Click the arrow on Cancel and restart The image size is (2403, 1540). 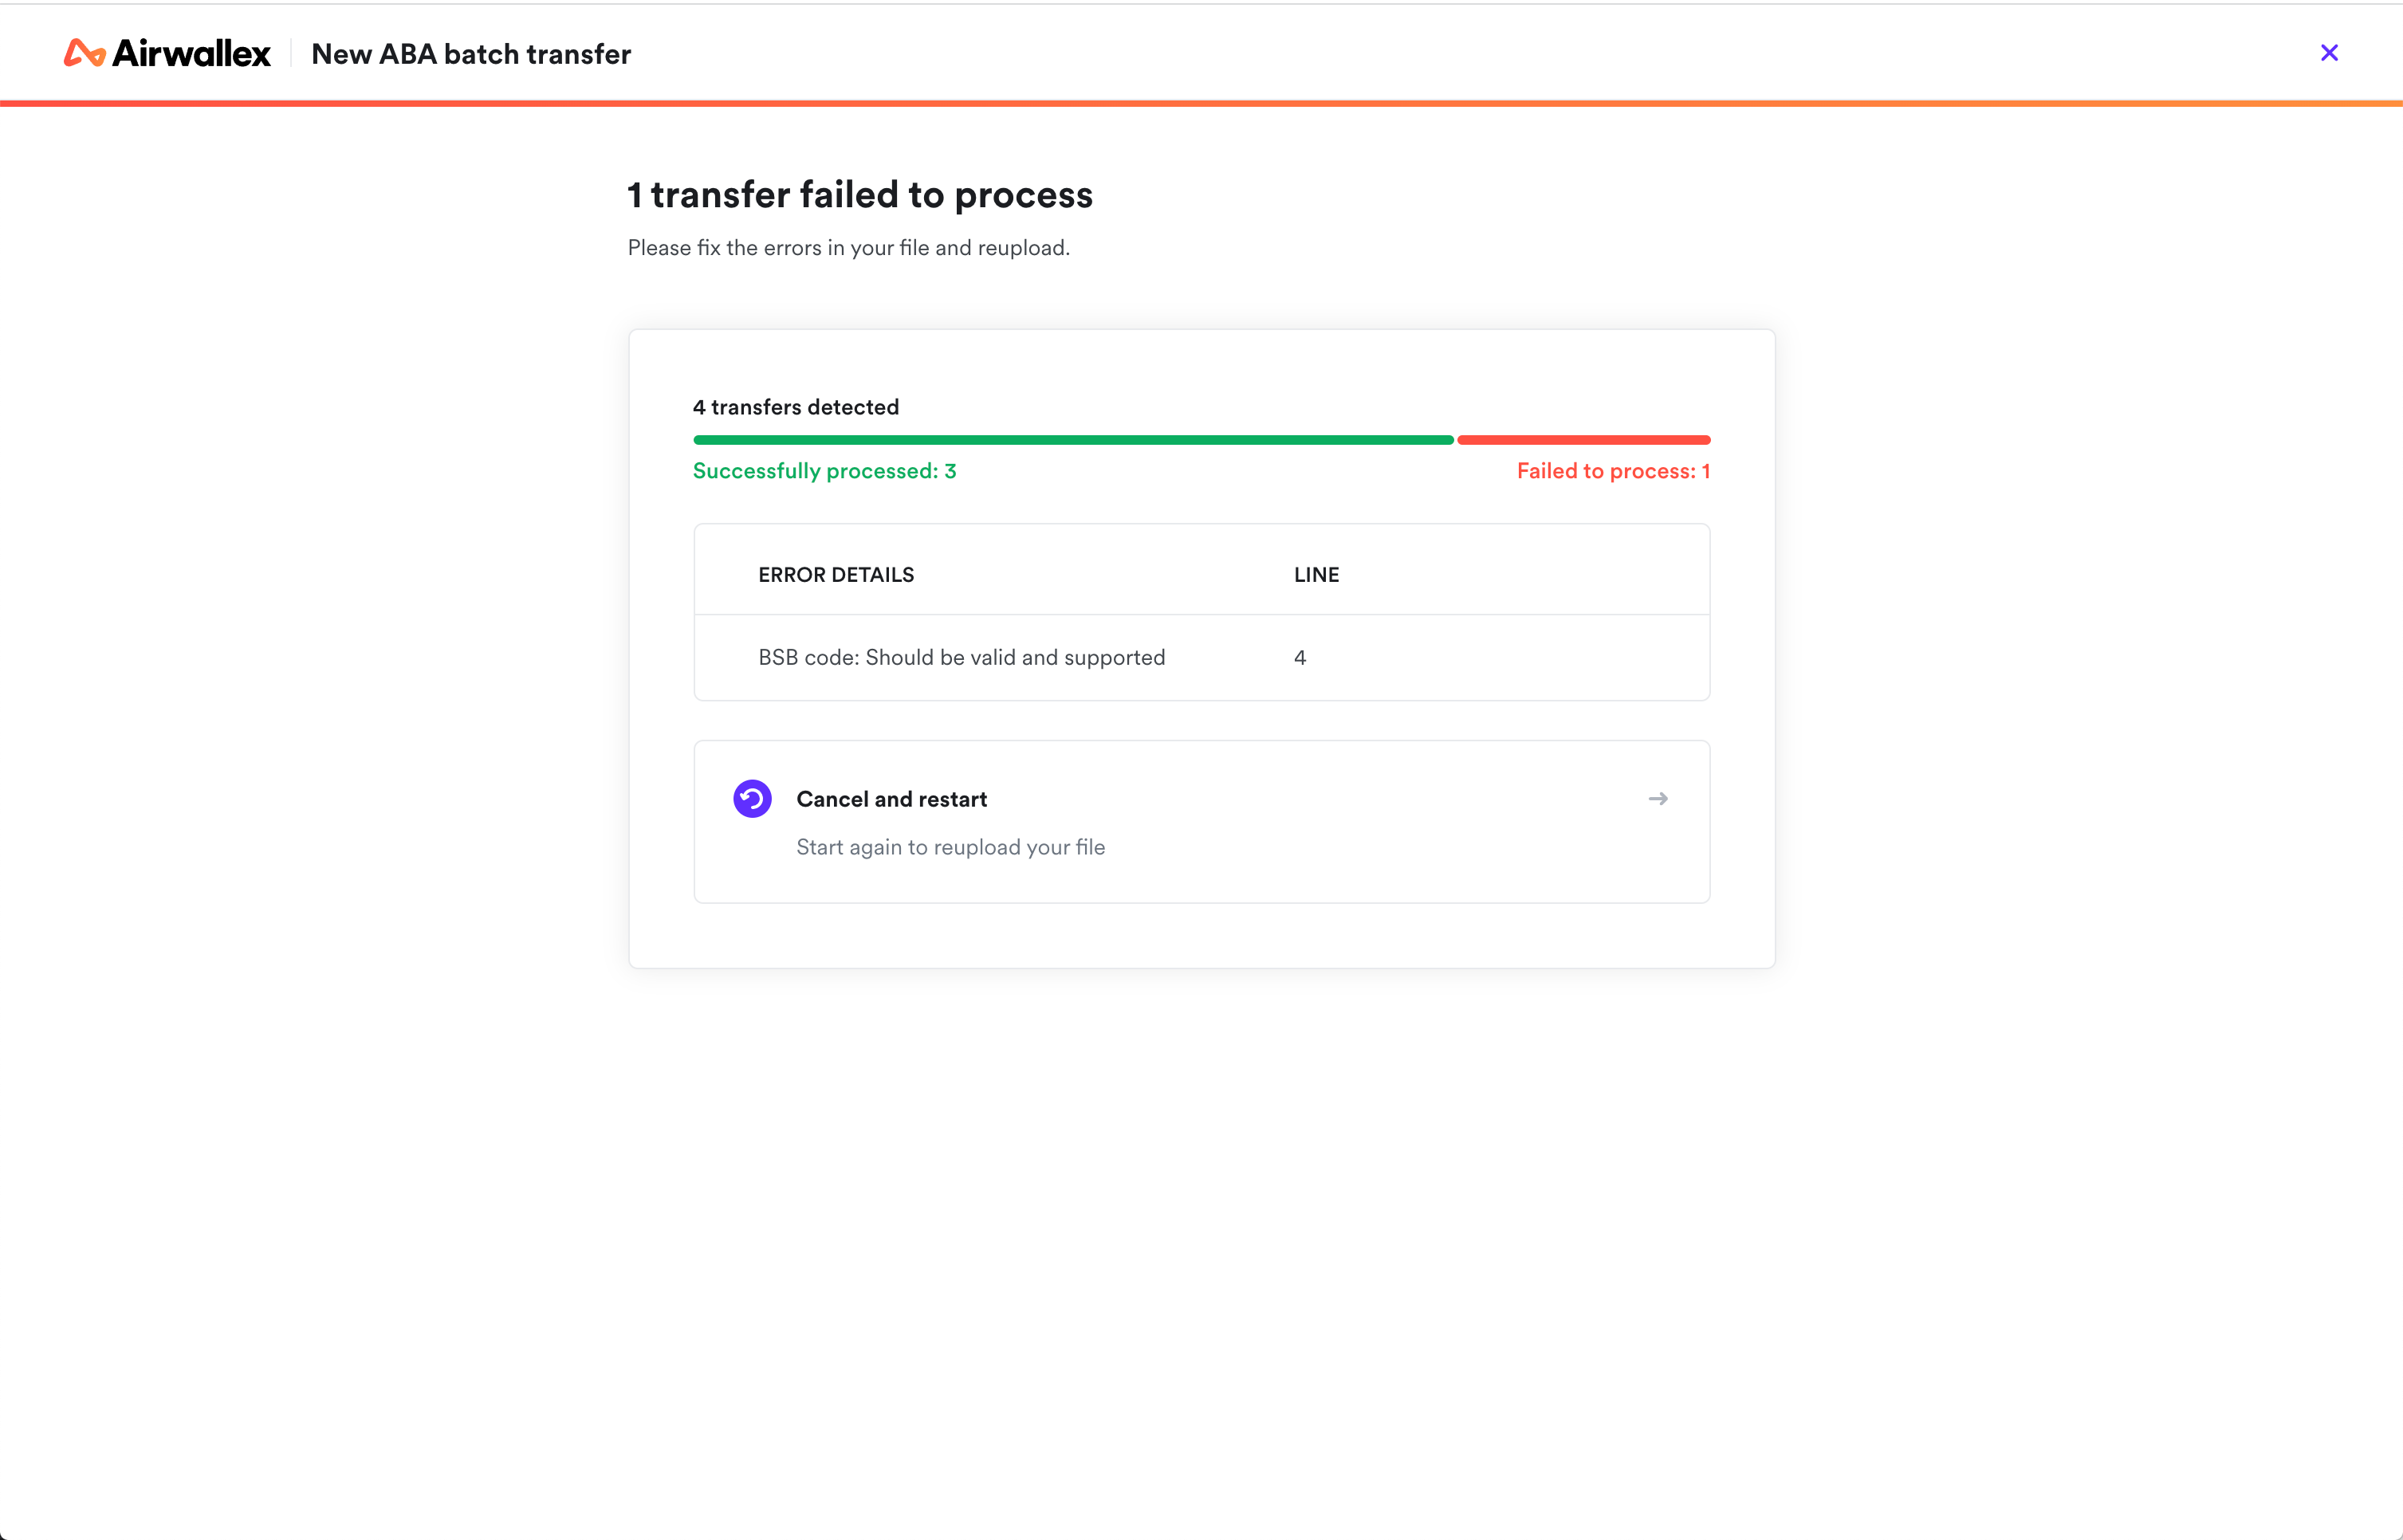(x=1658, y=799)
